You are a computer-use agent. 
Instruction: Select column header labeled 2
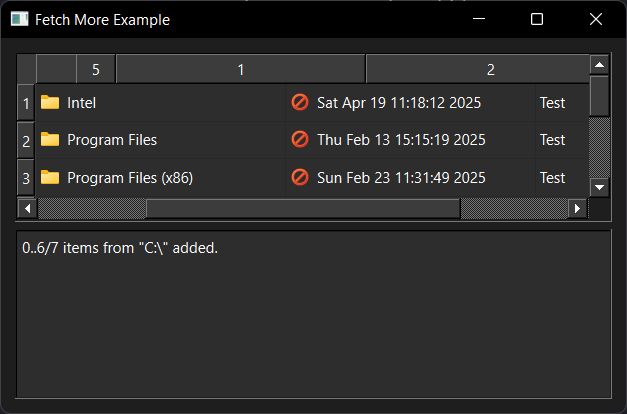[x=478, y=69]
